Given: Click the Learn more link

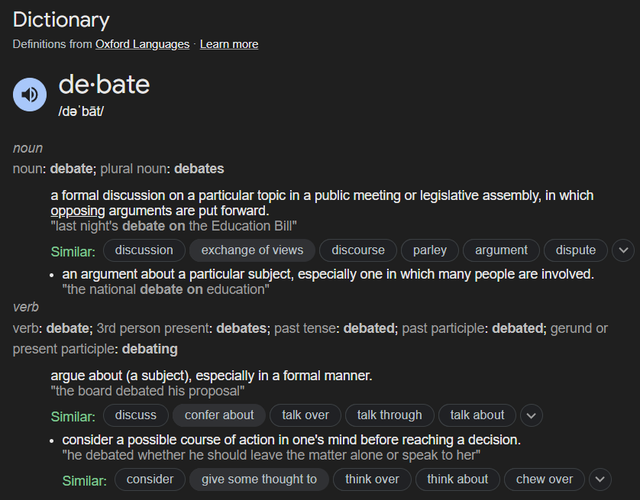Looking at the screenshot, I should pos(229,44).
